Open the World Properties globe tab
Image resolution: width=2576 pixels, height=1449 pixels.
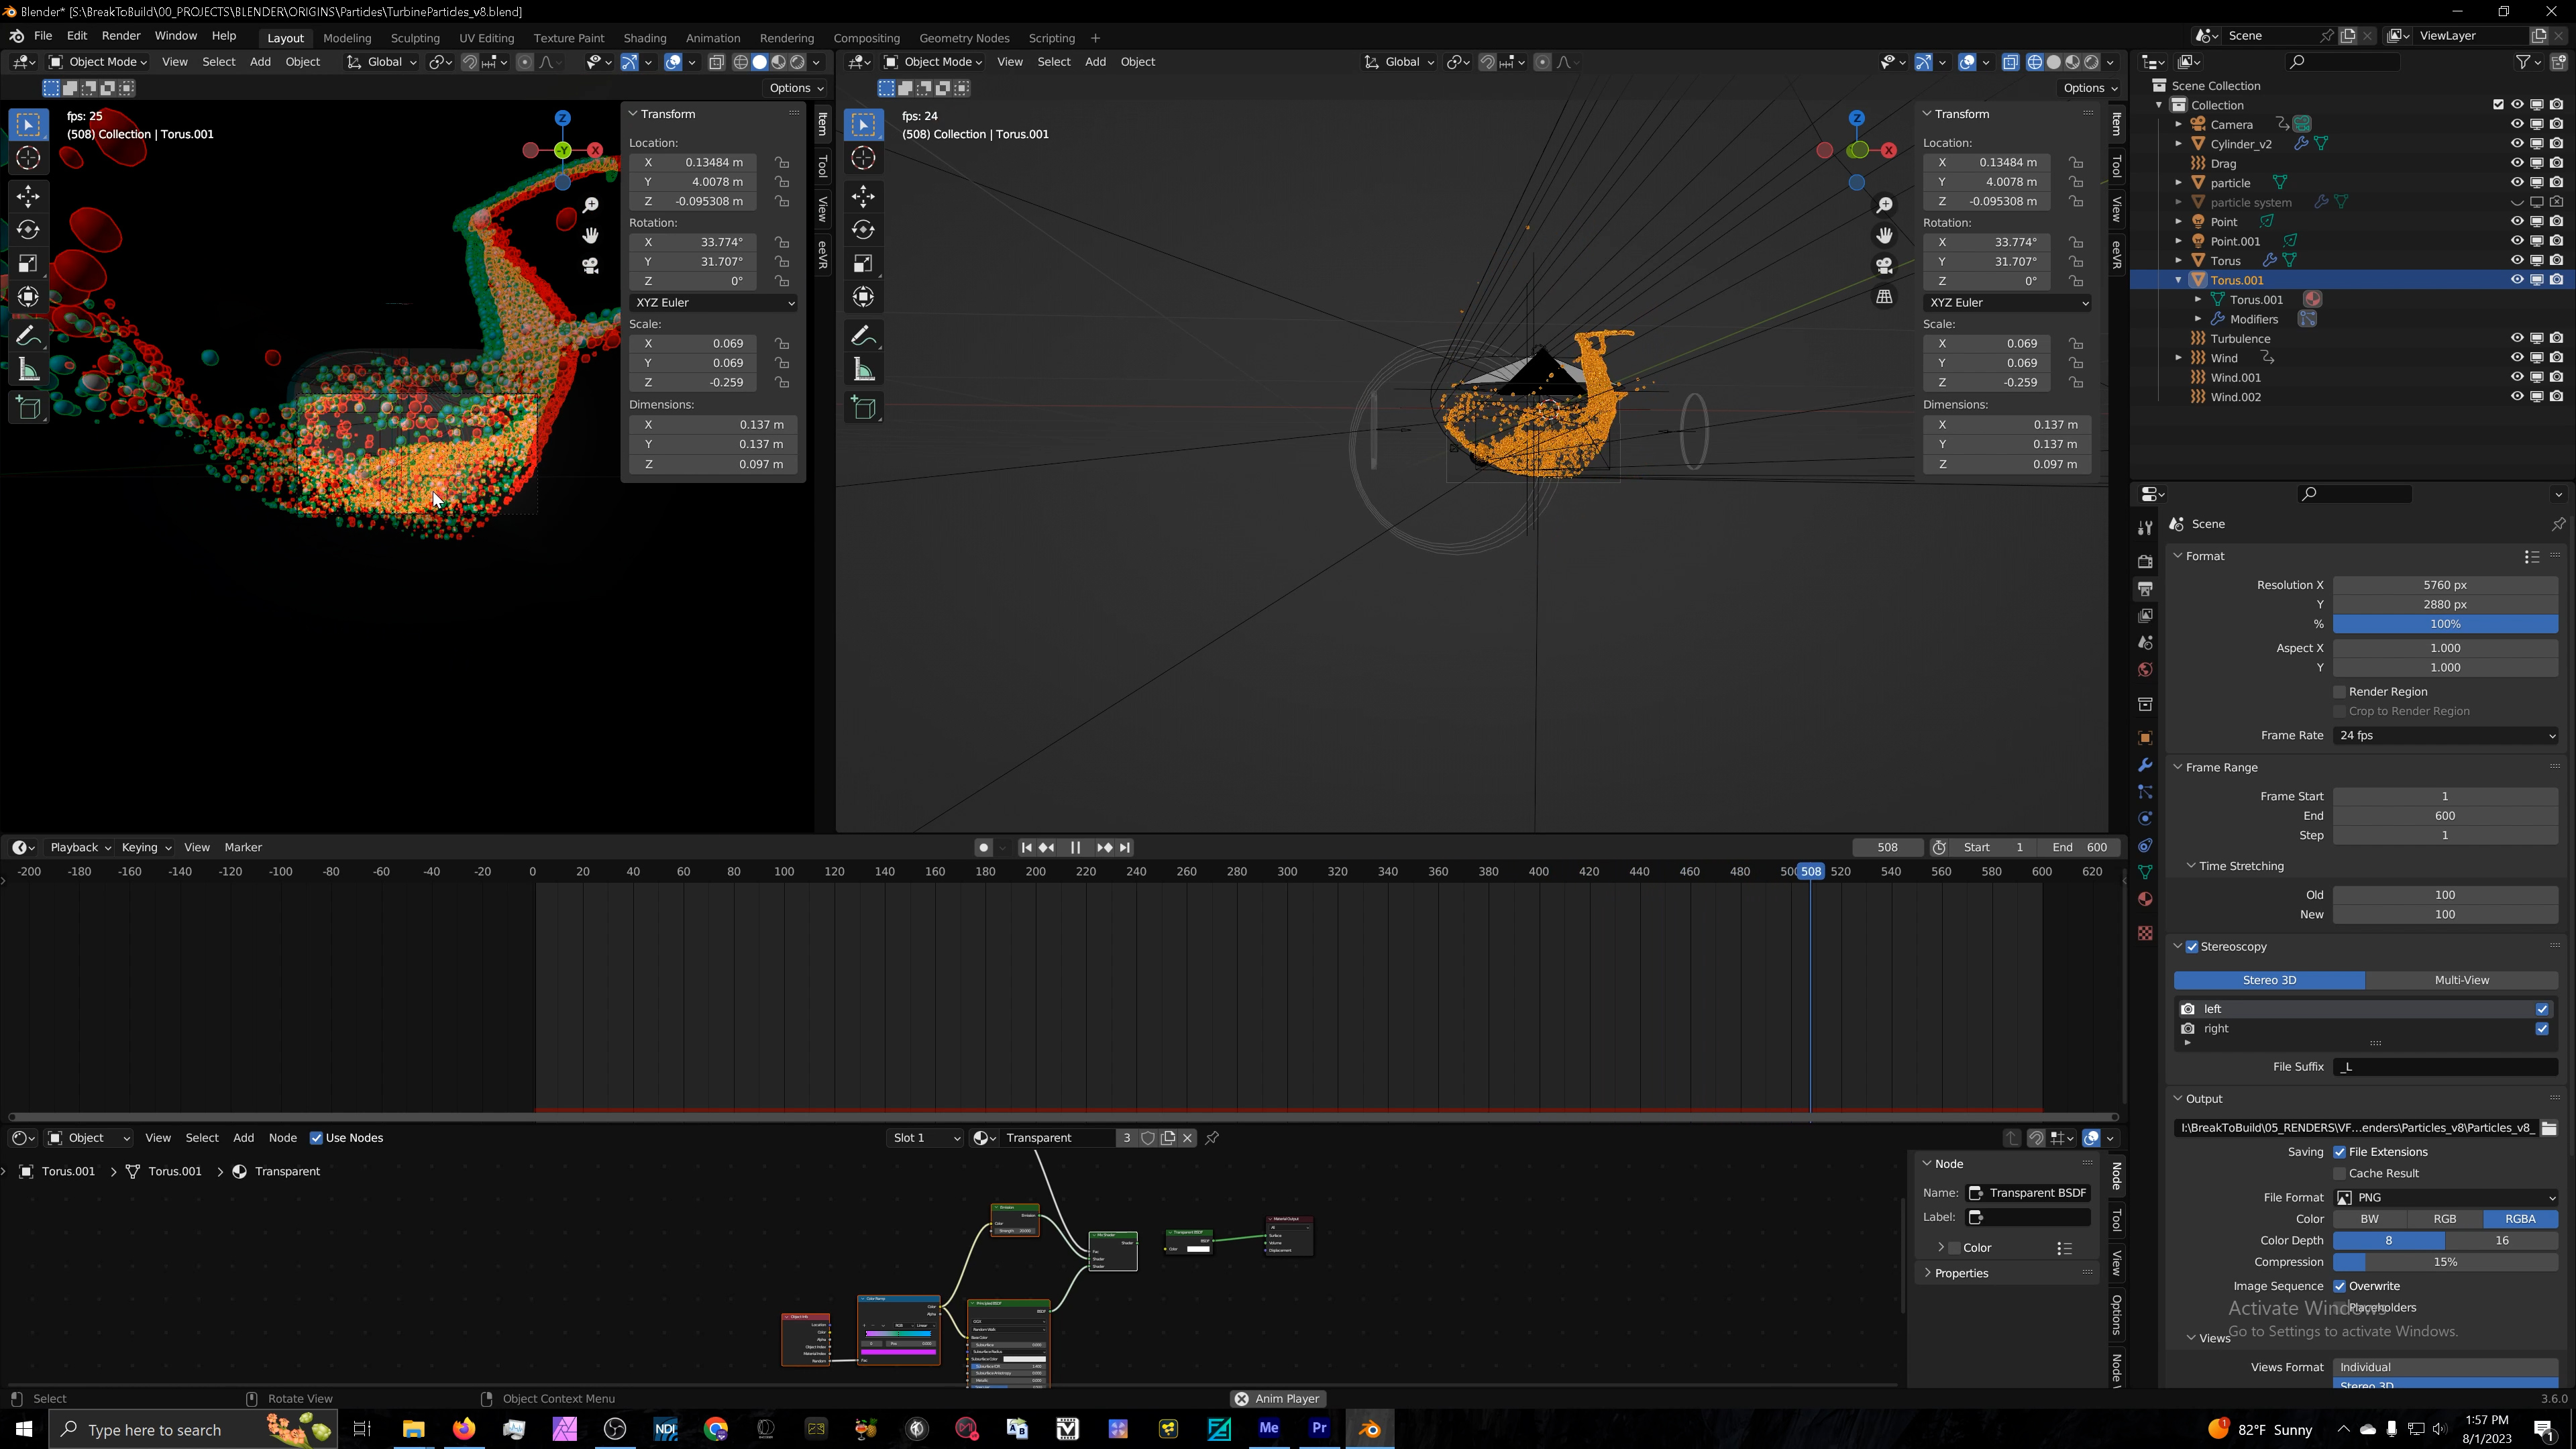point(2145,670)
